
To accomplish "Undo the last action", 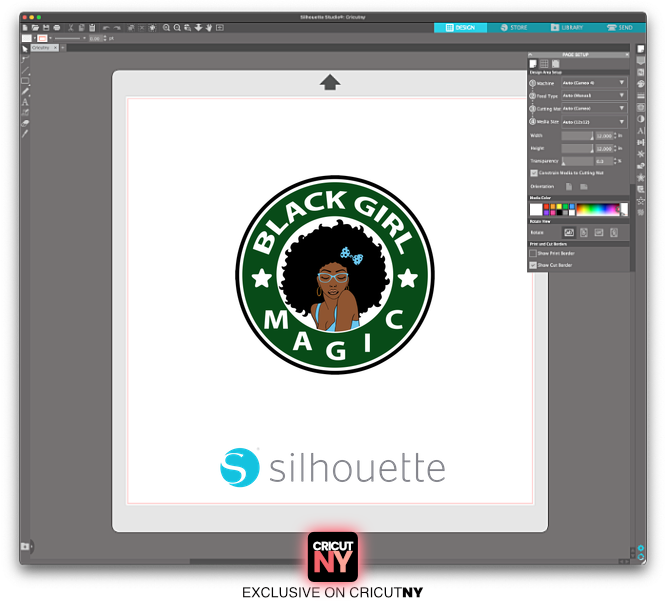I will [x=106, y=28].
